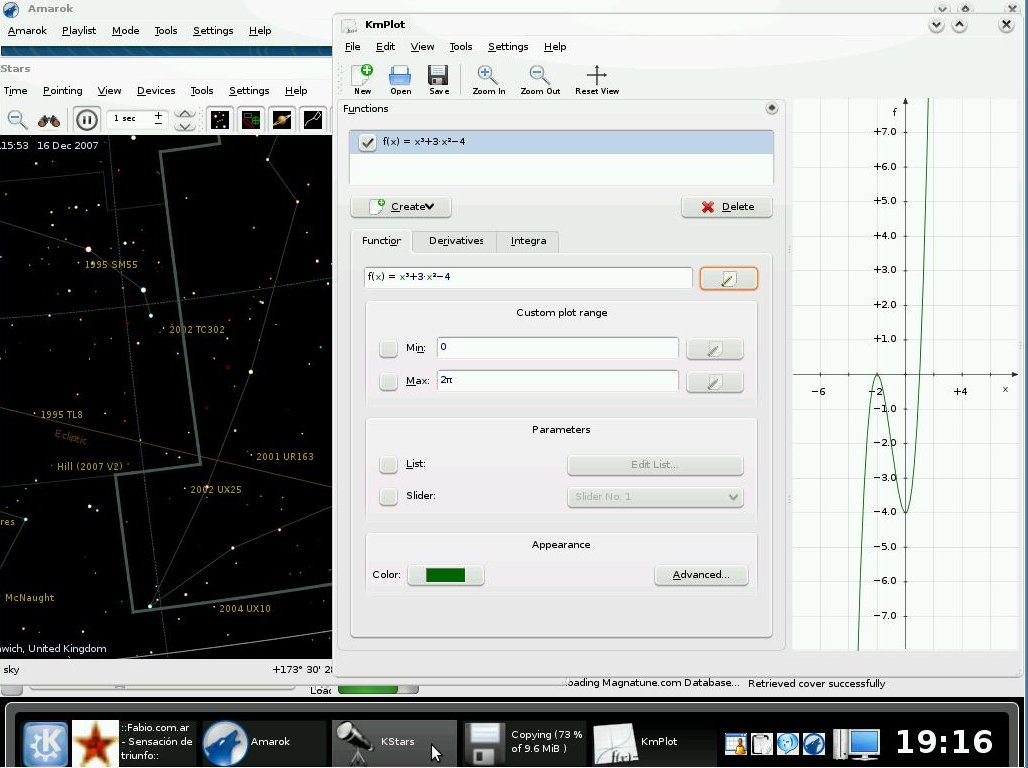
Task: Click the 19:16 clock in the panel
Action: (944, 742)
